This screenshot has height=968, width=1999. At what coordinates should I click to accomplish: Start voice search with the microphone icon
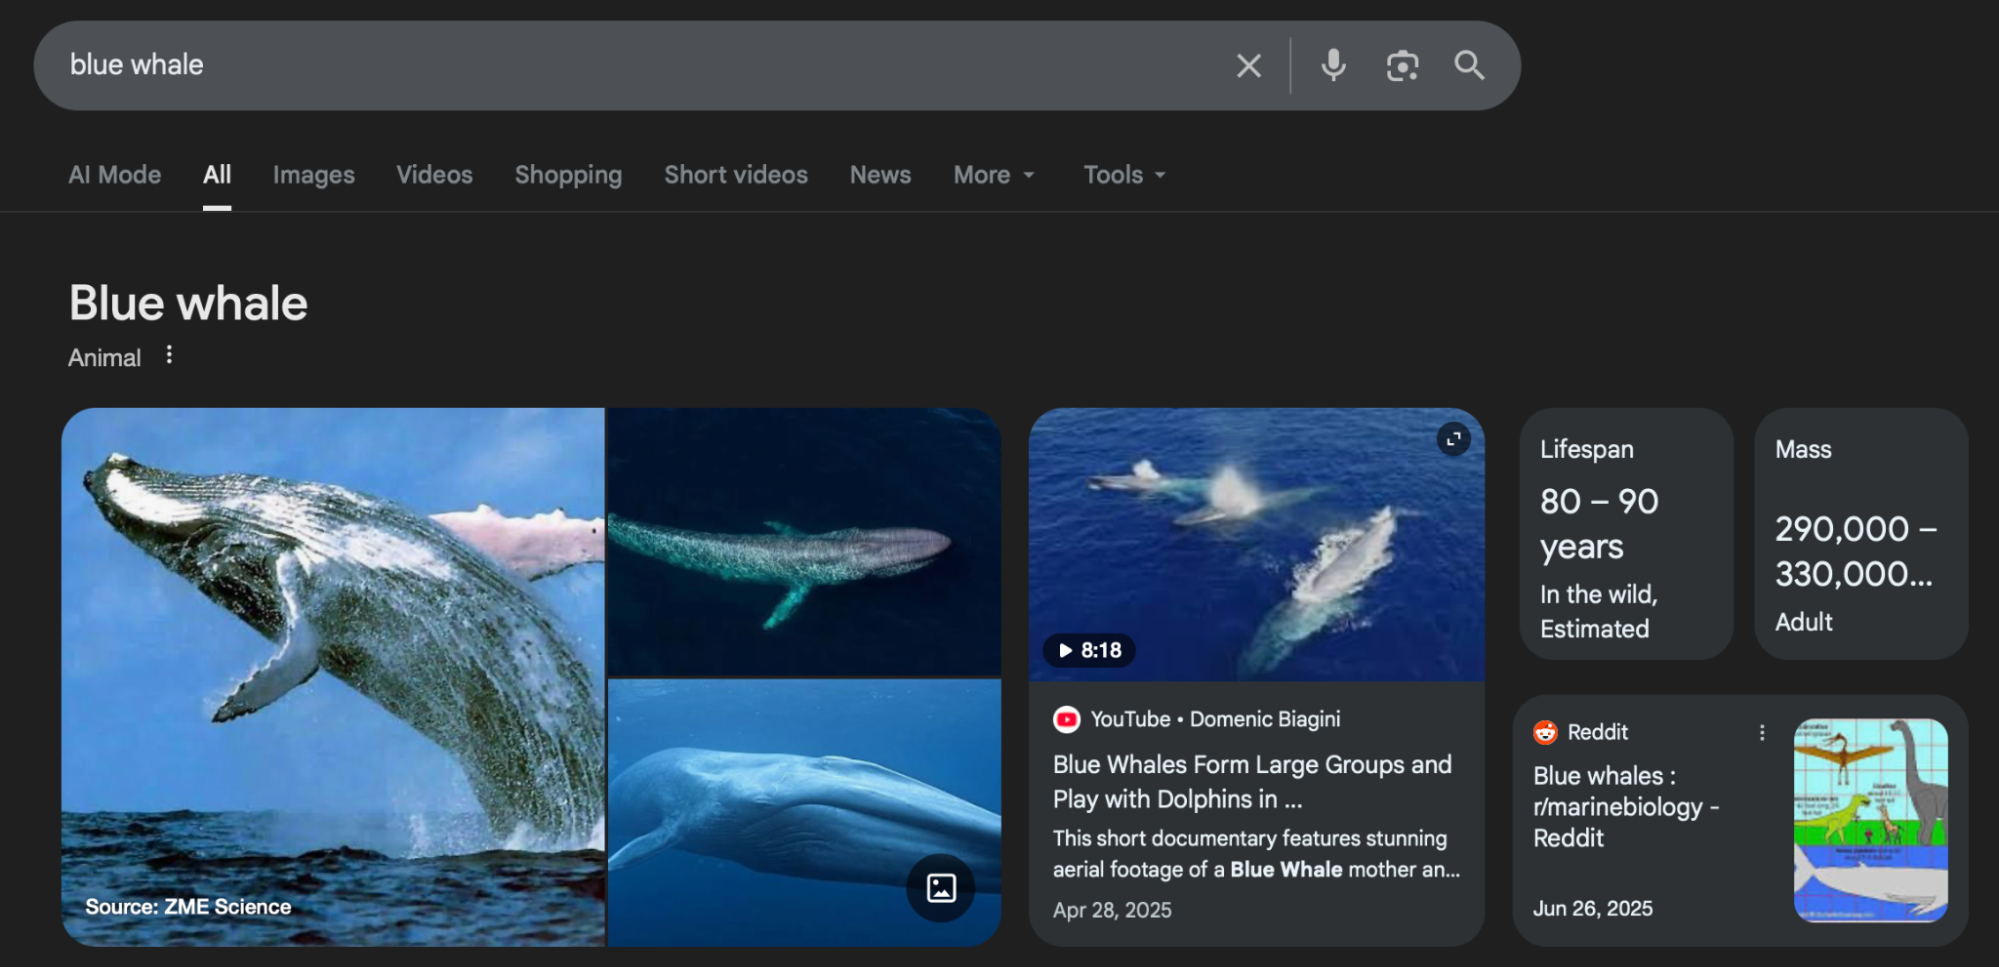click(1333, 66)
